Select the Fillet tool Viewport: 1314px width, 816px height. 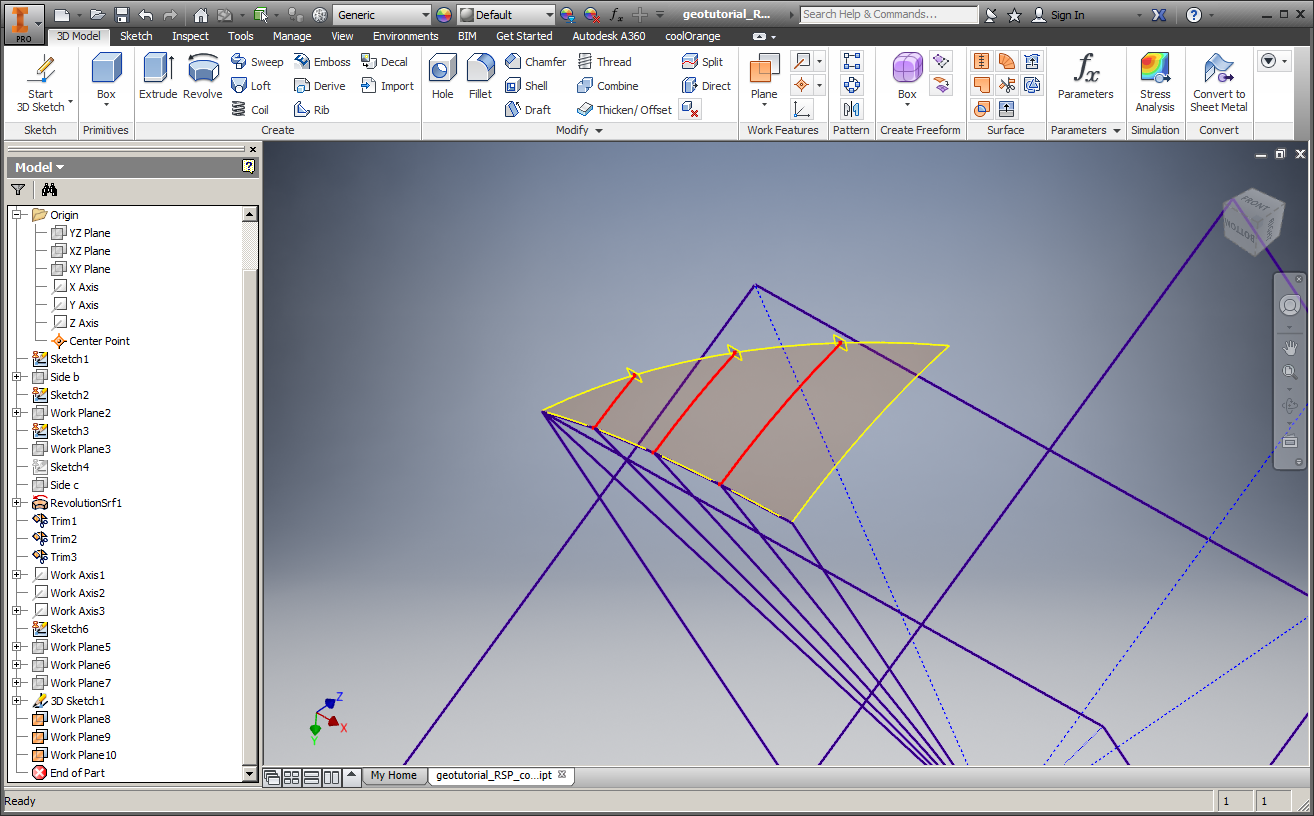(x=480, y=77)
